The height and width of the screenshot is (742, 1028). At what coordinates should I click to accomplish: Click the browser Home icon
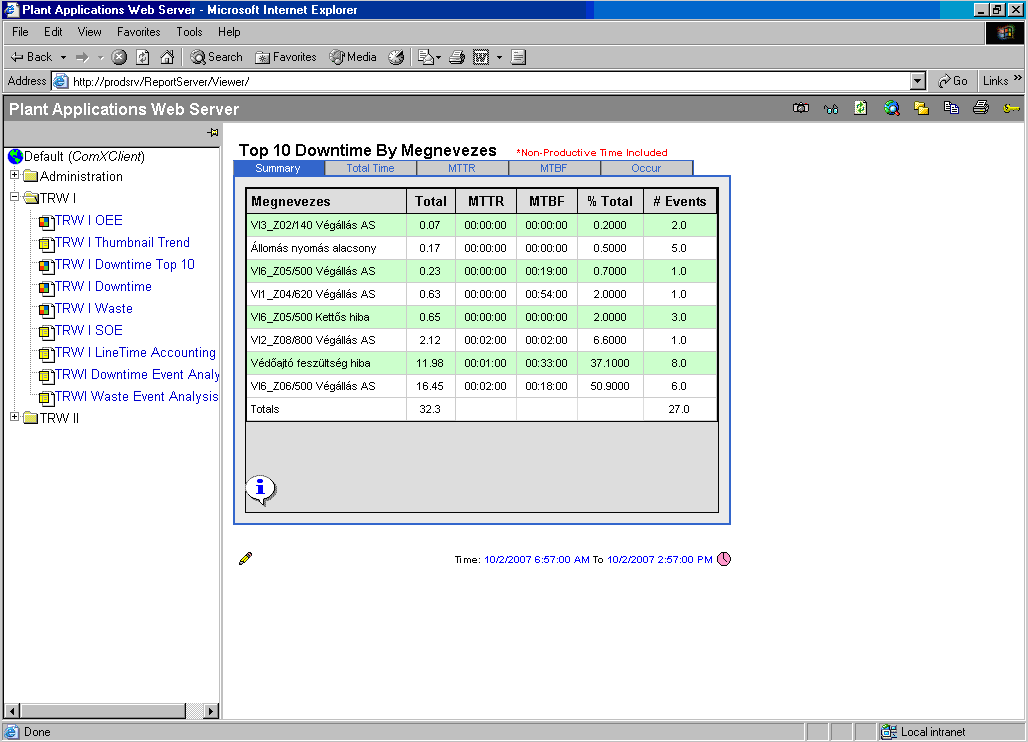click(x=167, y=58)
